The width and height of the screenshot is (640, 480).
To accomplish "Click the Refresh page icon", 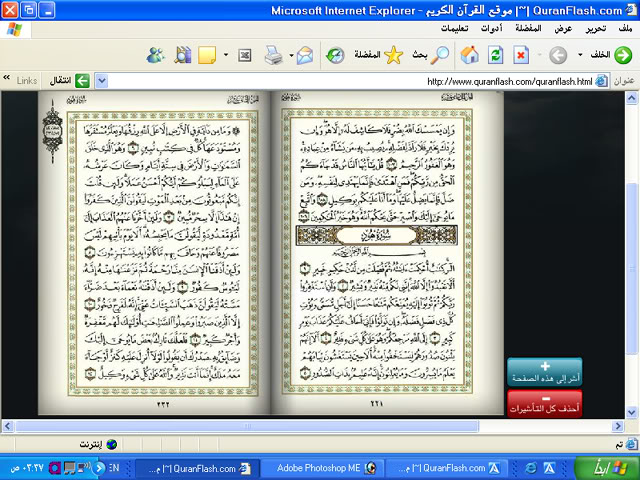I will tap(495, 55).
